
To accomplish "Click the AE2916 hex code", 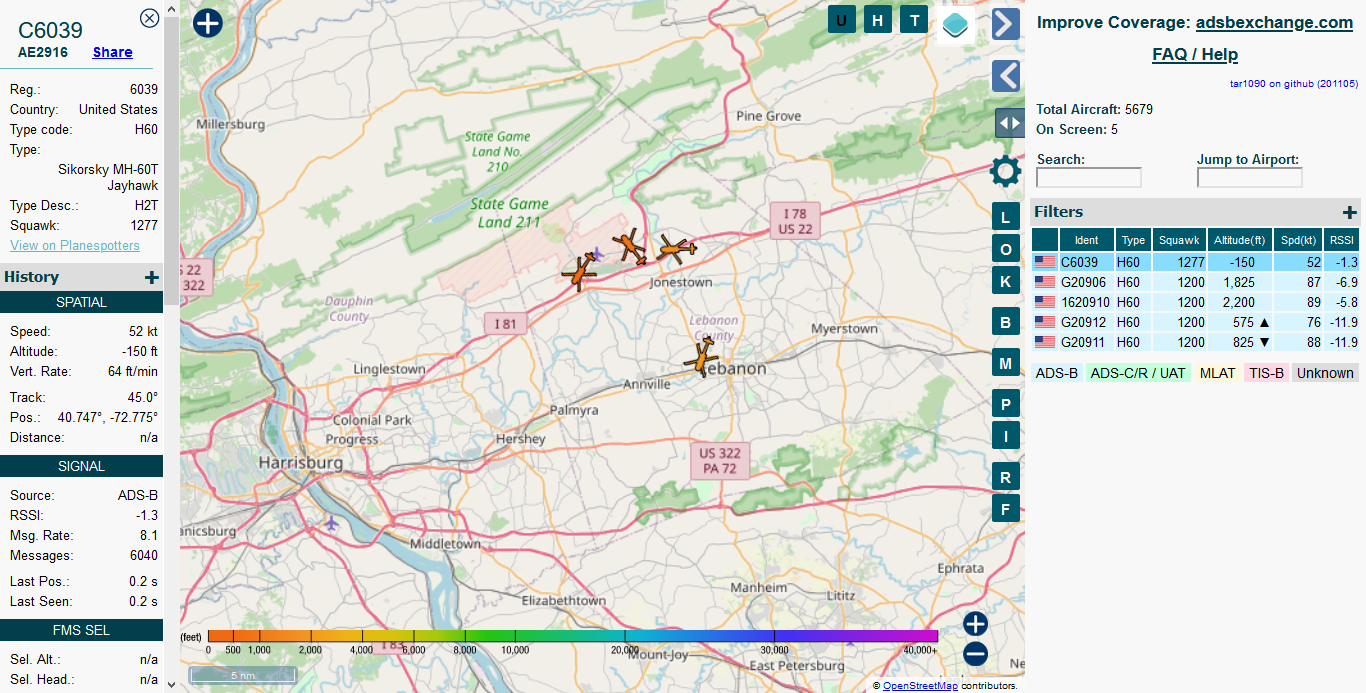I will click(x=43, y=52).
